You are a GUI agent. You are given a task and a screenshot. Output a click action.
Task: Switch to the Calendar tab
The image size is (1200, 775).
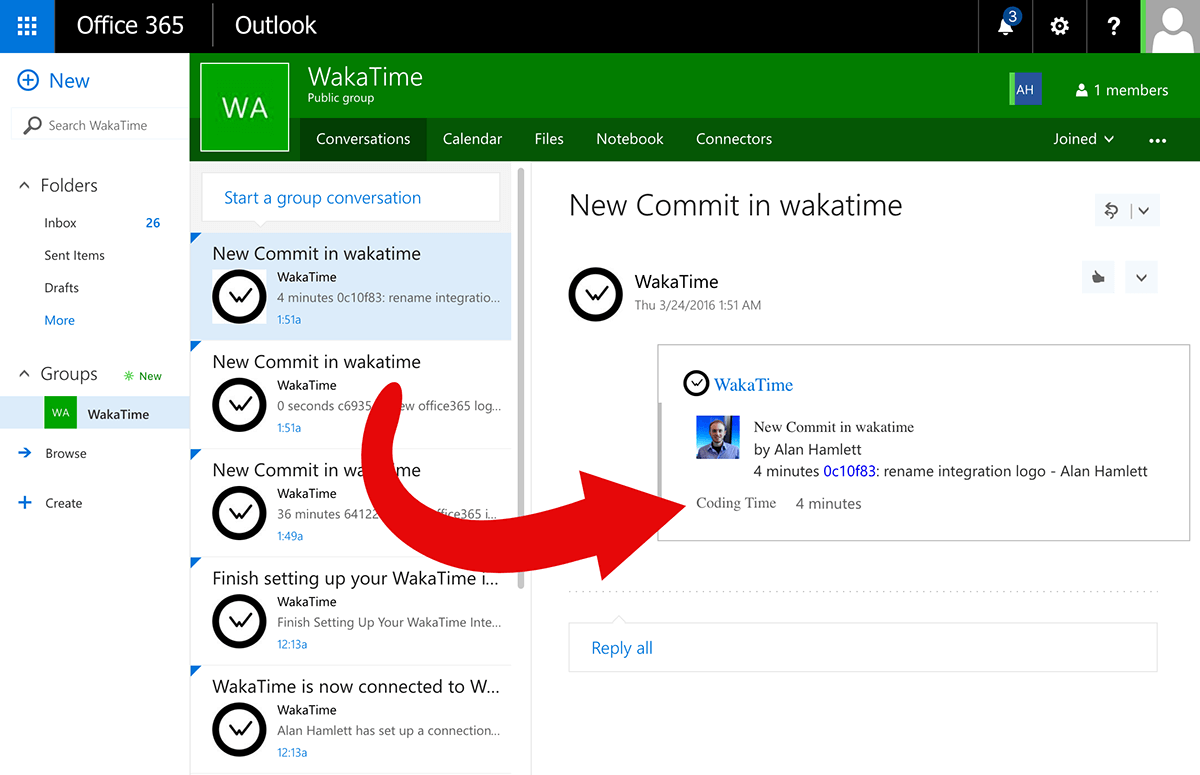472,139
